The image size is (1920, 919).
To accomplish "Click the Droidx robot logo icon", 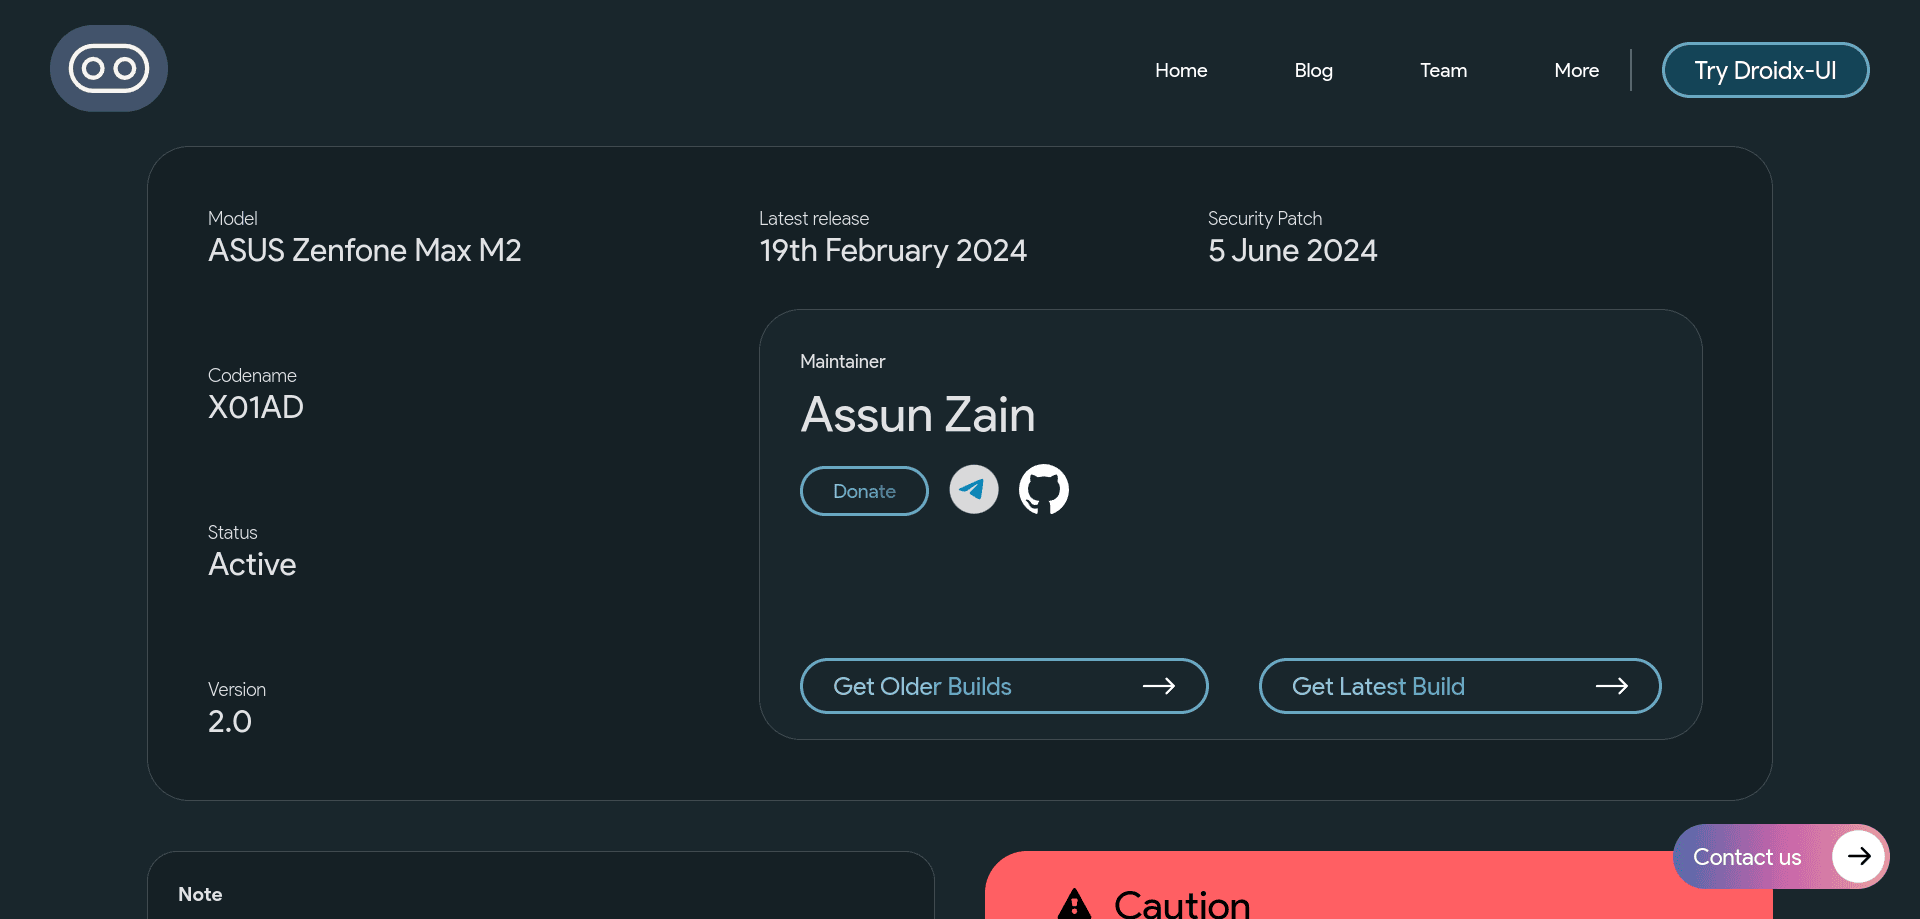I will [109, 69].
